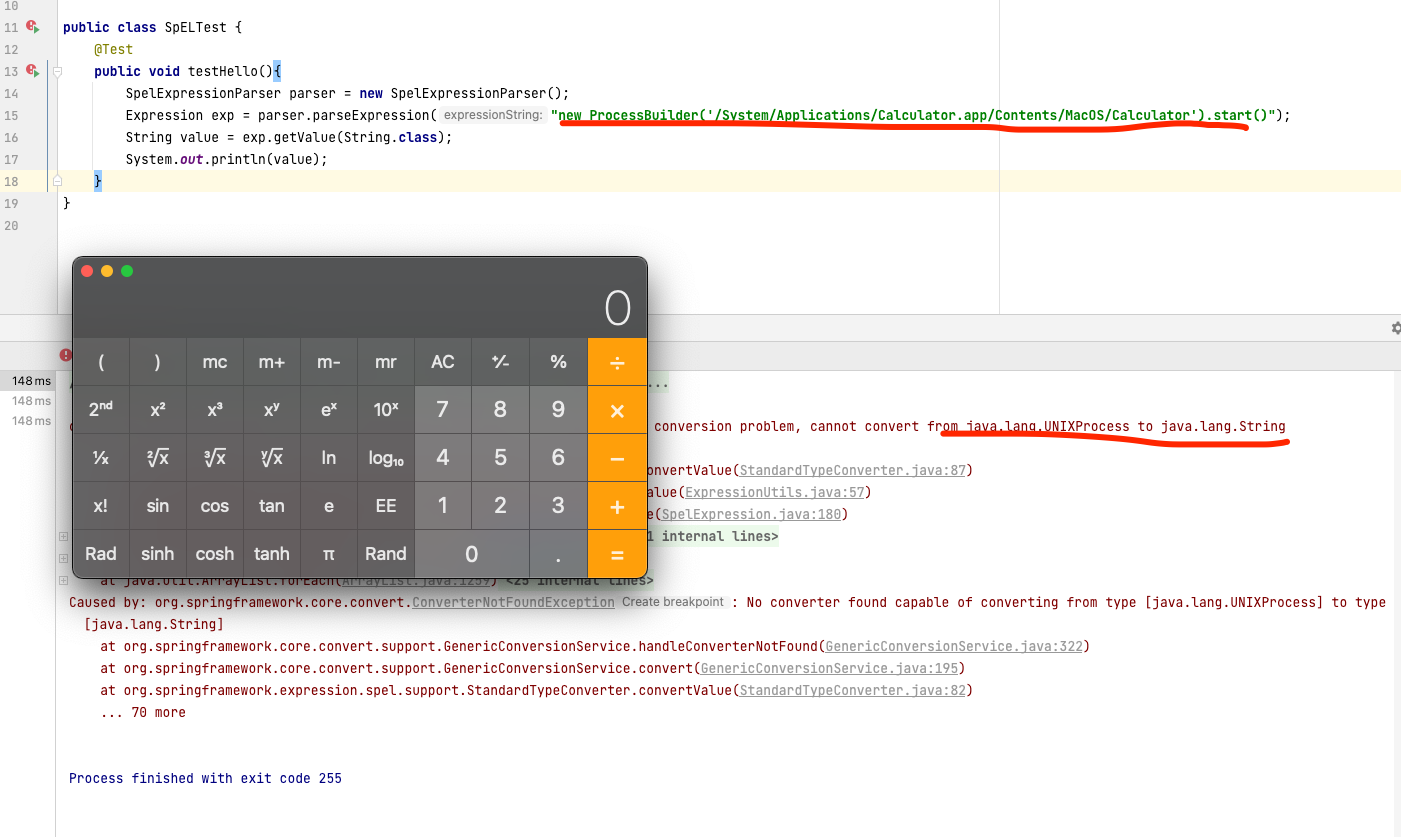Click Calculator mc memory clear key

click(215, 362)
